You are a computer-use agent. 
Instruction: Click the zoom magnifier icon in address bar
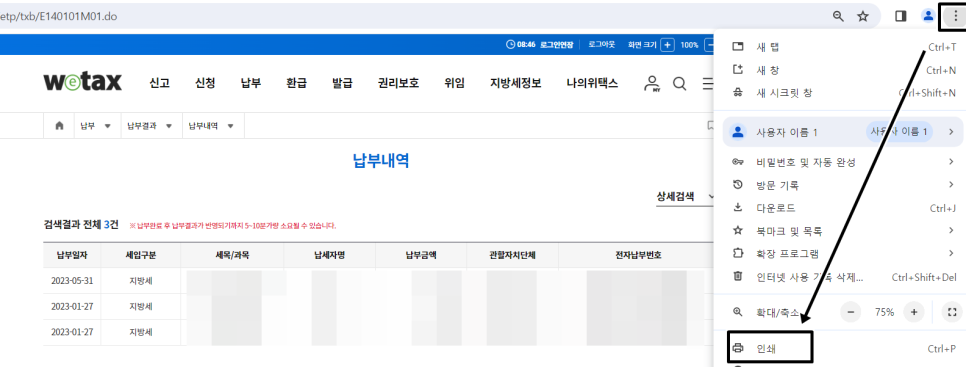(x=838, y=17)
